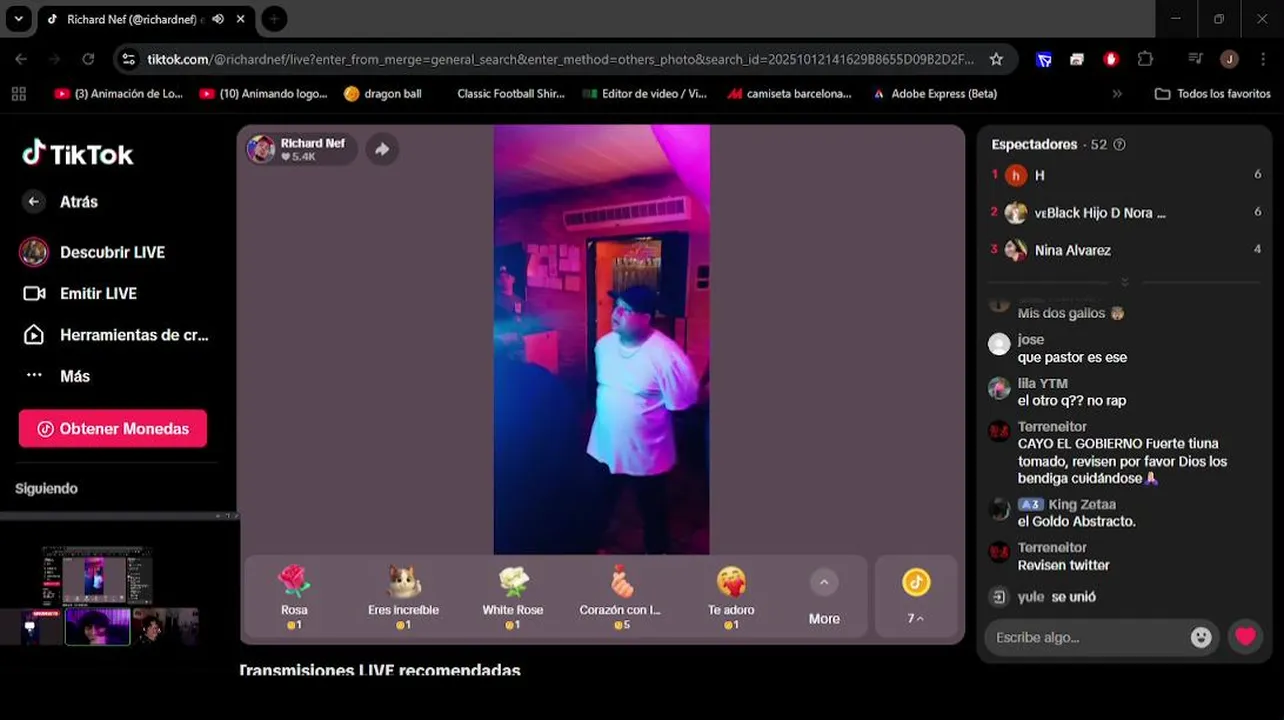Show more bookmarks with chevron

1117,94
